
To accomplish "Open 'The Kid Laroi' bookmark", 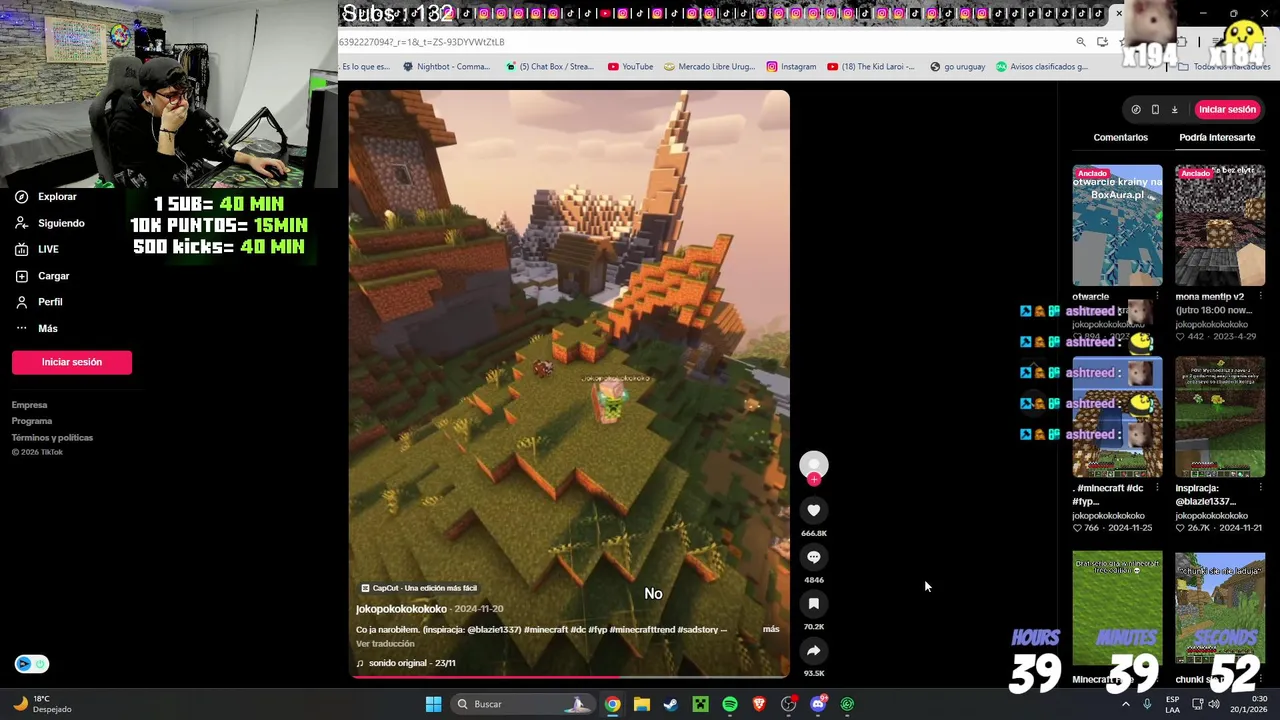I will click(870, 66).
